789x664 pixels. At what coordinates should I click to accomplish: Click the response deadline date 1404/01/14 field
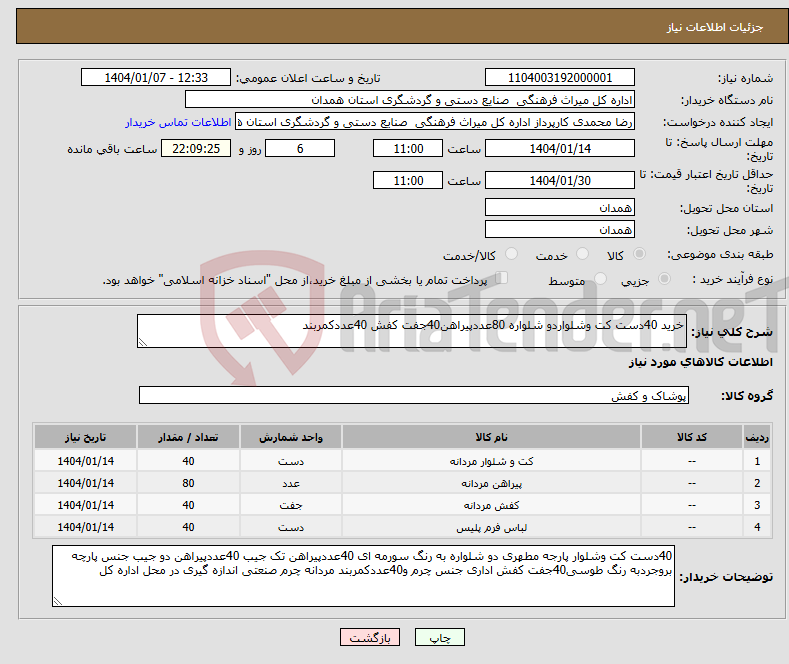[x=560, y=148]
